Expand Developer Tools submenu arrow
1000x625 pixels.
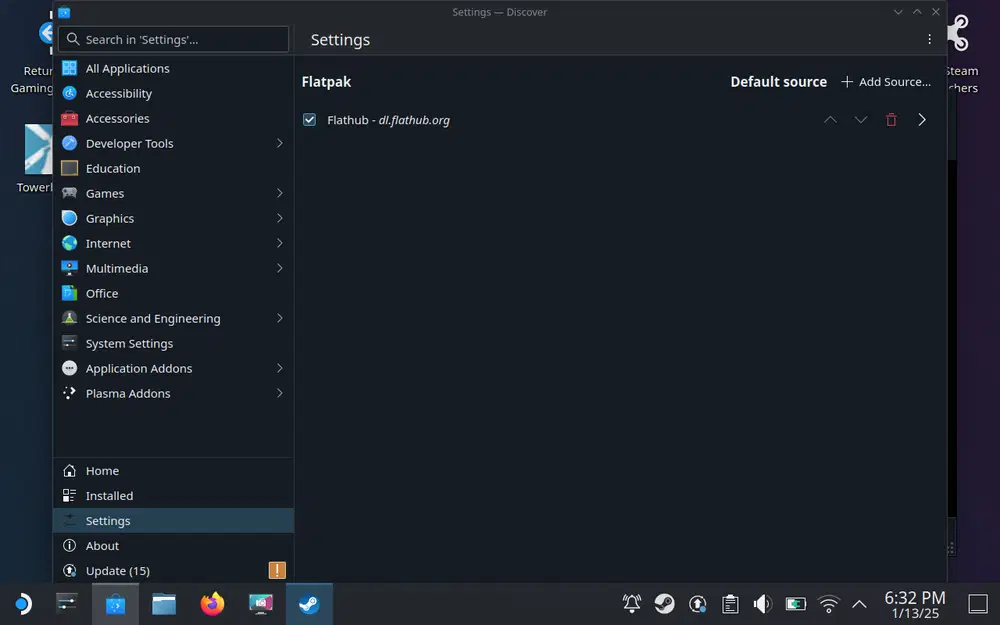[x=279, y=143]
